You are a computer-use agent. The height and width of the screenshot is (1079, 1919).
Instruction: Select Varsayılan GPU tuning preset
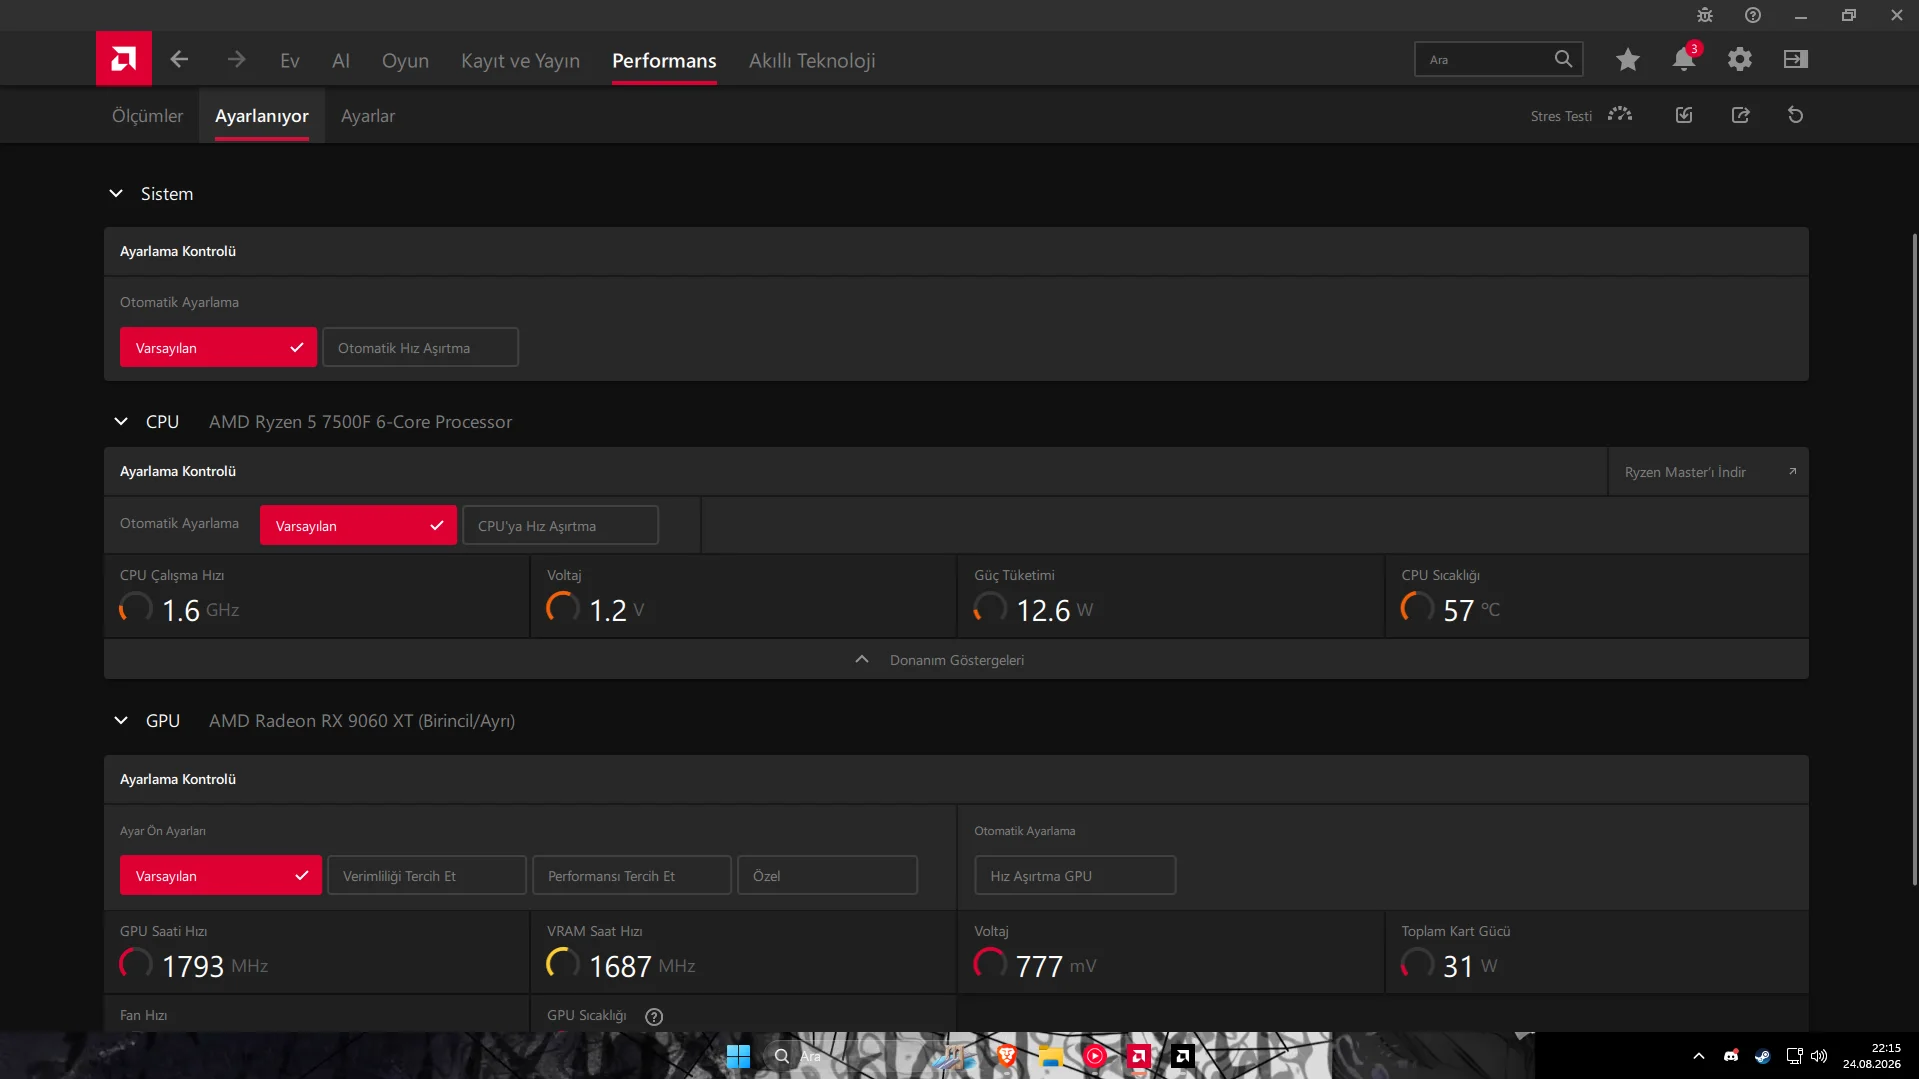point(221,875)
